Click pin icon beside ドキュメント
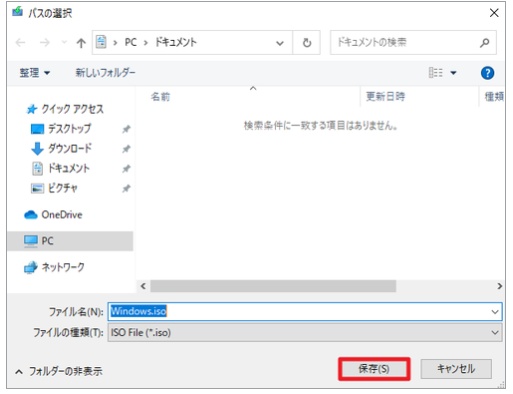The width and height of the screenshot is (513, 394). (x=126, y=169)
